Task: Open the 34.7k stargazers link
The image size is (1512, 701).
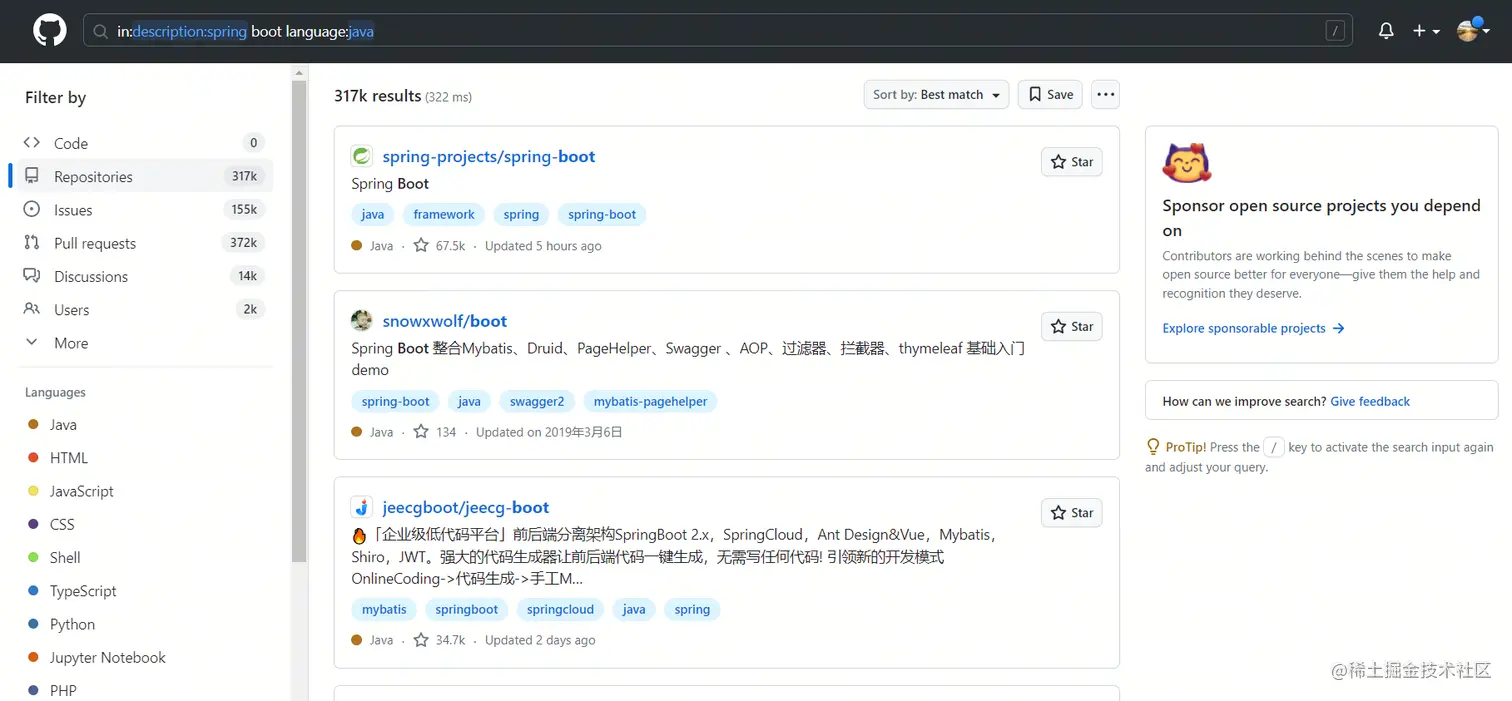Action: click(440, 640)
